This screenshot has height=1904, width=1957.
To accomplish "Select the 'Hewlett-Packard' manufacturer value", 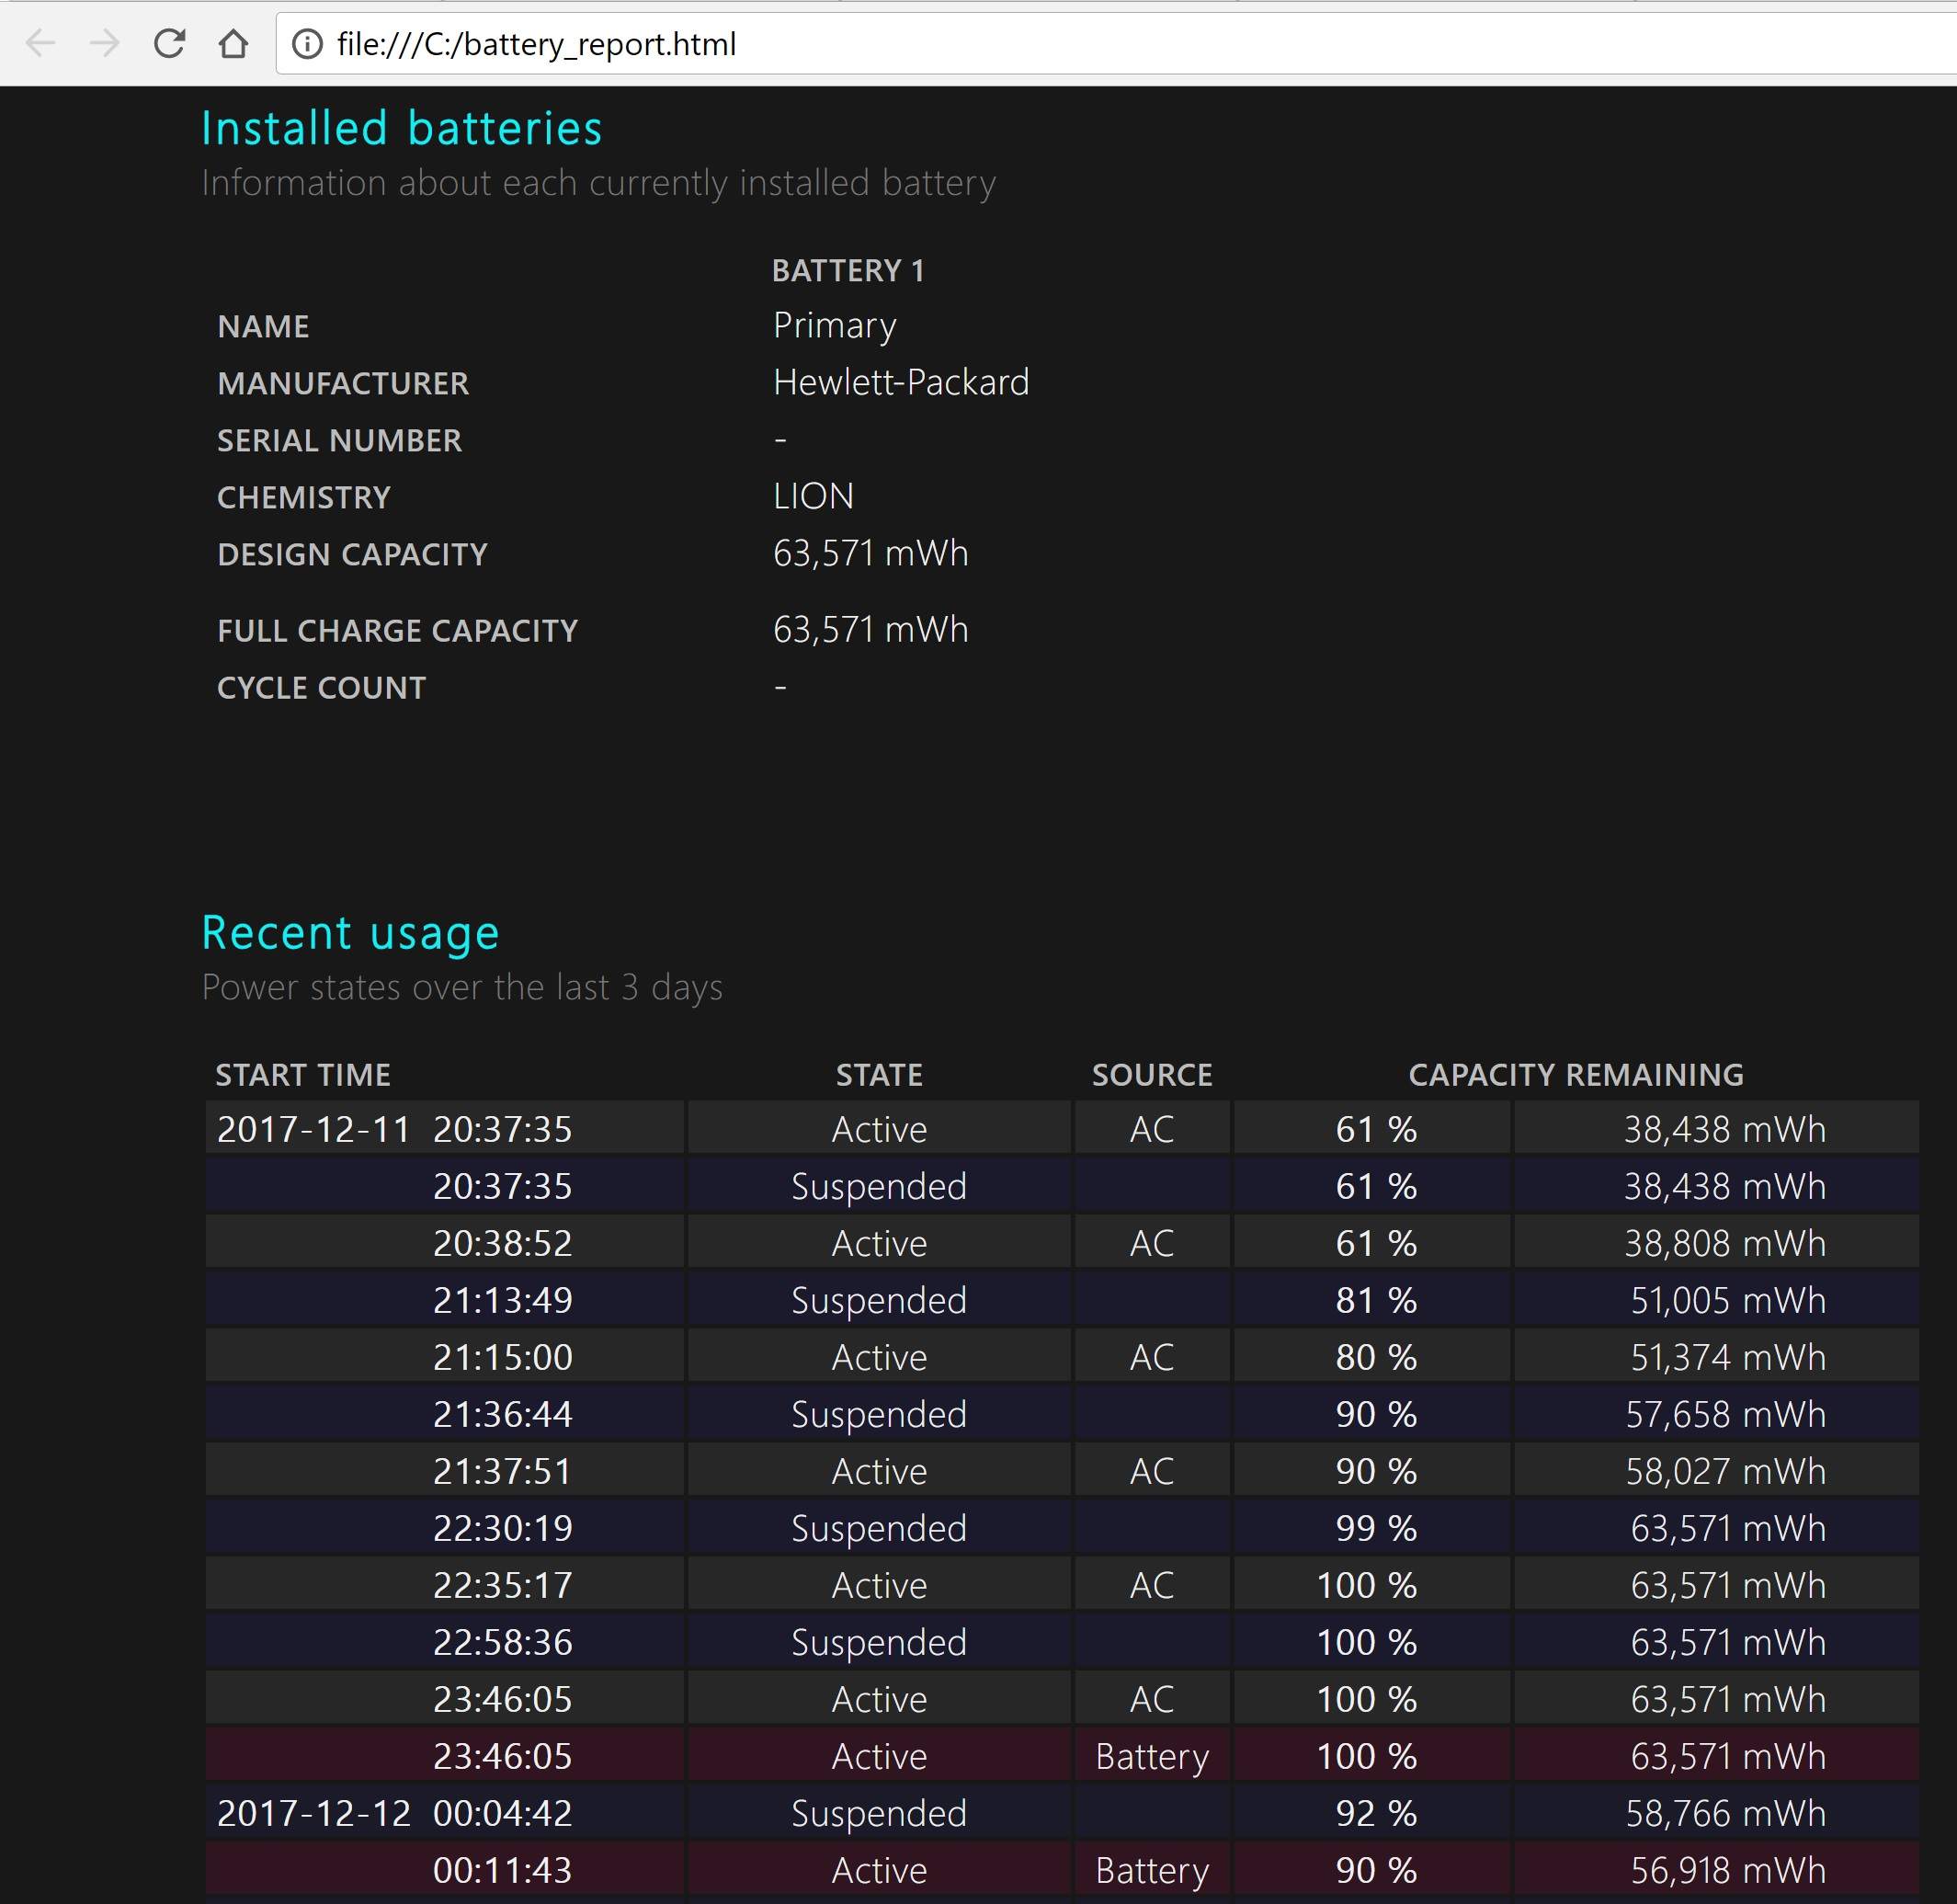I will (901, 382).
